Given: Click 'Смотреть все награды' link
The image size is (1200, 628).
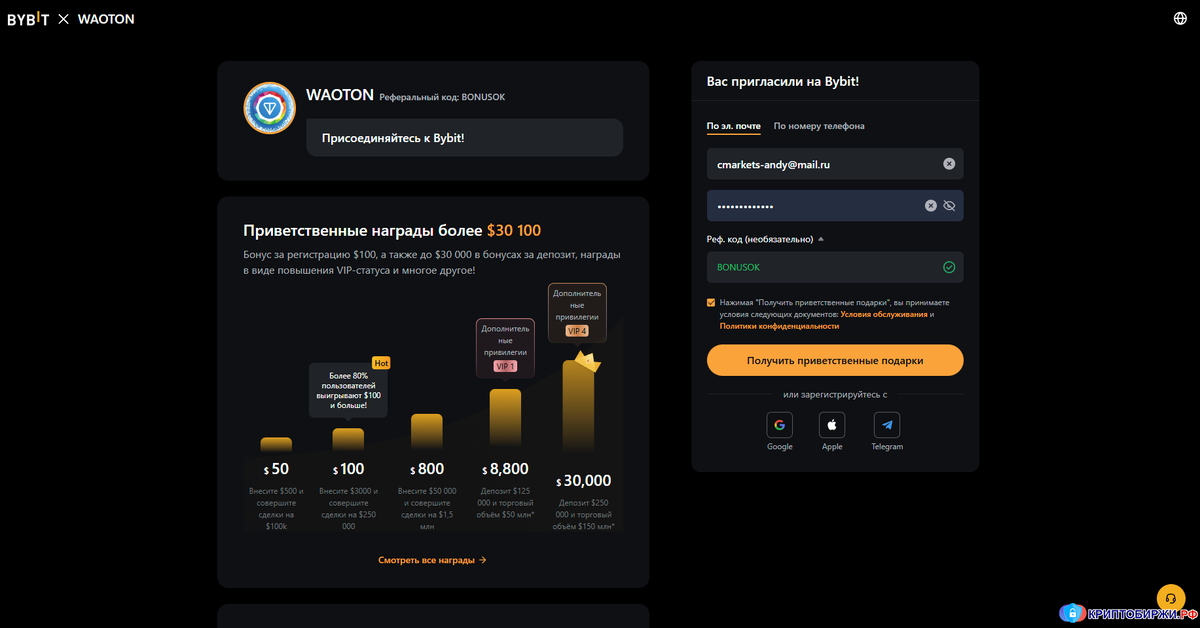Looking at the screenshot, I should 432,560.
